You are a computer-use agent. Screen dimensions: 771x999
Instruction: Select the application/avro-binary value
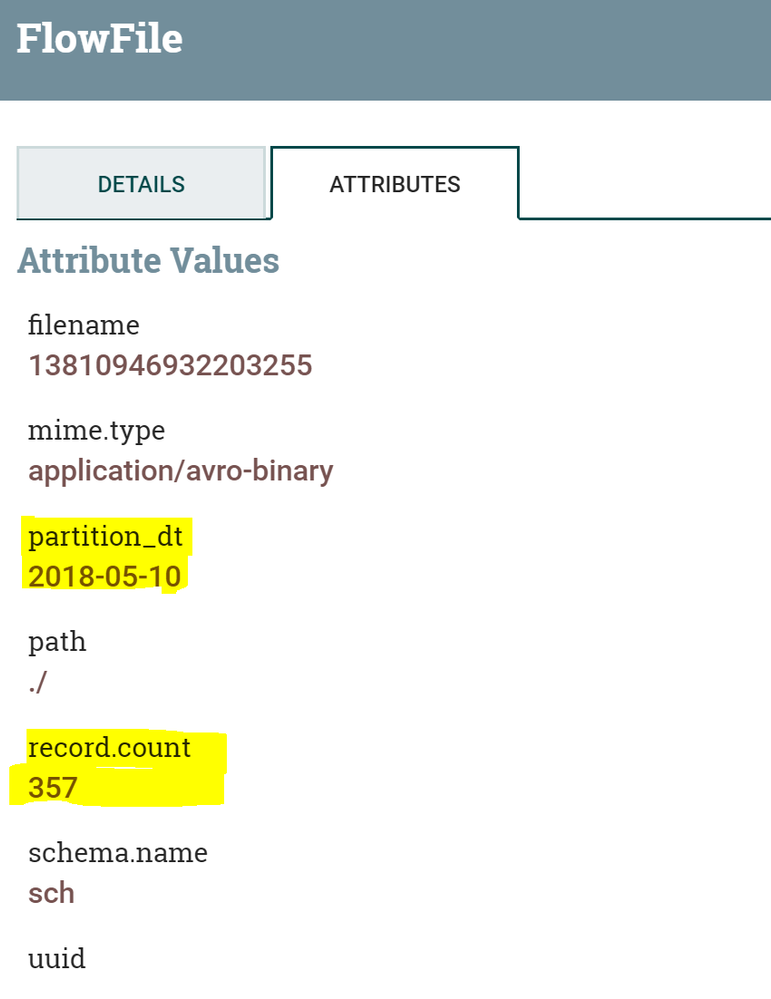[181, 470]
